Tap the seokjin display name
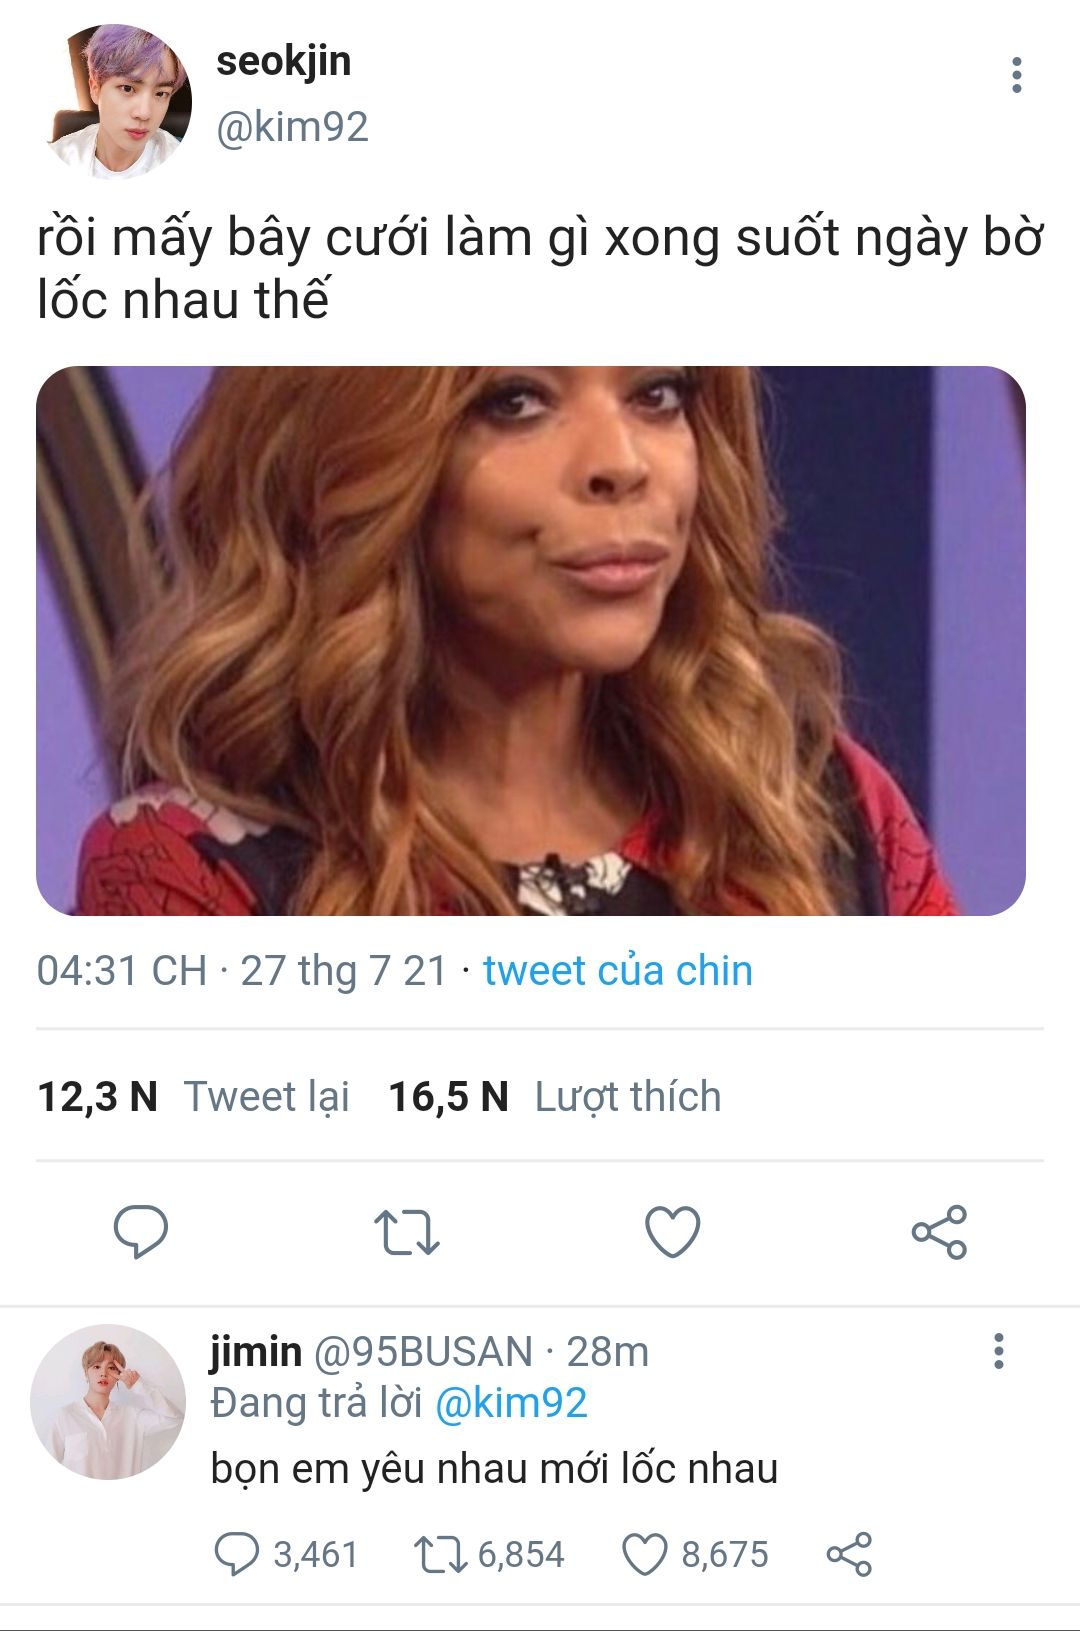This screenshot has width=1080, height=1631. tap(284, 62)
